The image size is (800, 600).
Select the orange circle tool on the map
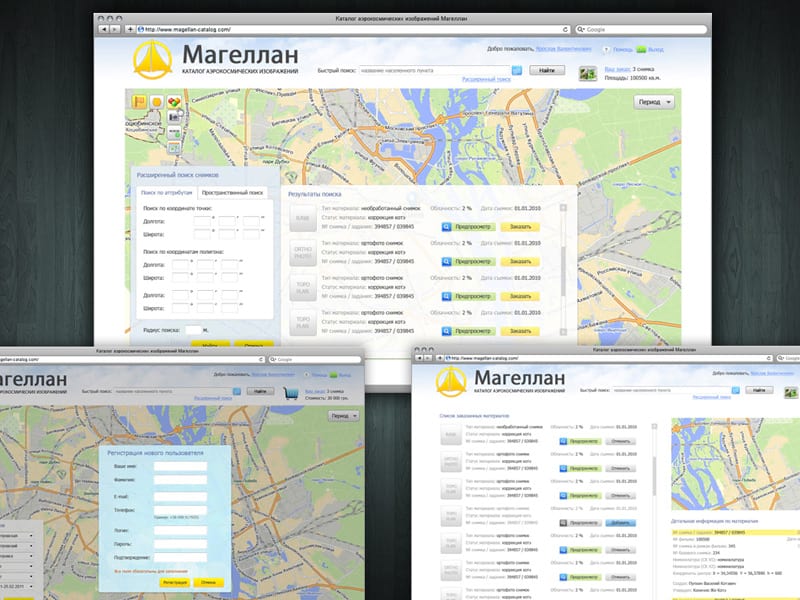click(157, 102)
